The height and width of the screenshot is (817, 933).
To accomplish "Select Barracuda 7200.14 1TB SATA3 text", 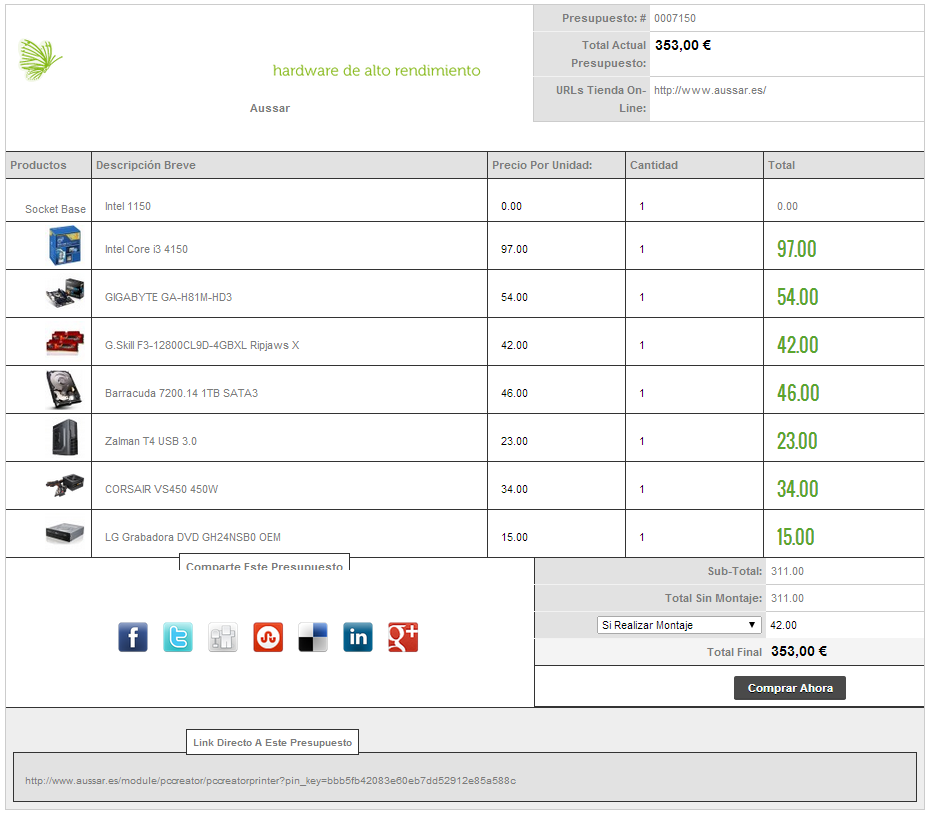I will tap(181, 393).
